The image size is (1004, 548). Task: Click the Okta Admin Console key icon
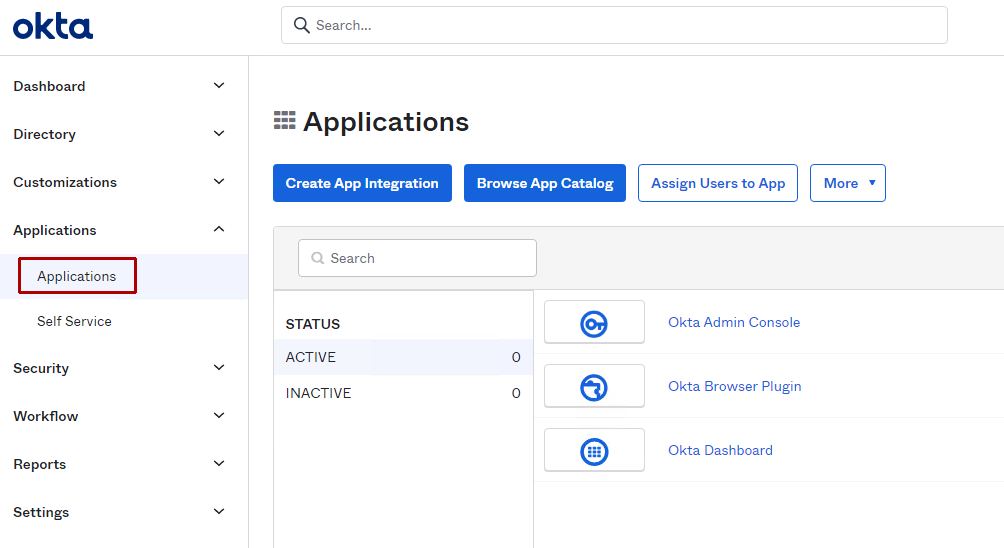click(594, 323)
